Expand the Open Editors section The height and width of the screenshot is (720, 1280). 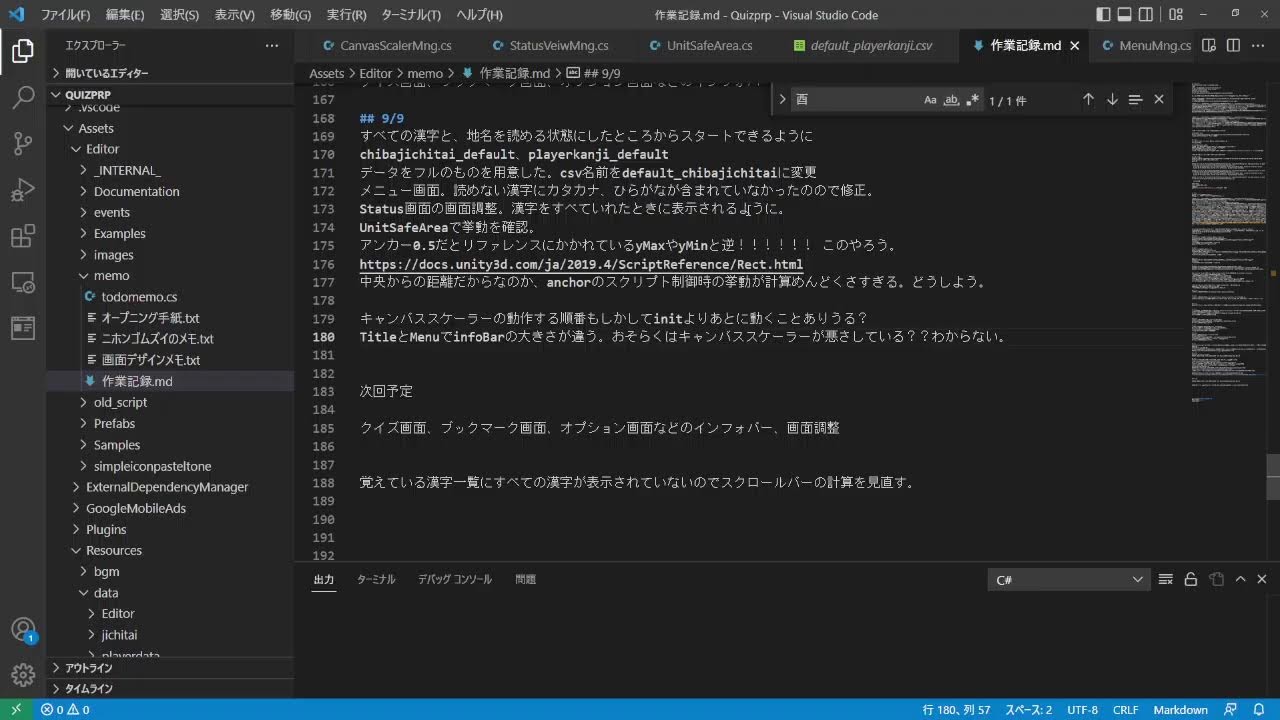click(x=170, y=73)
